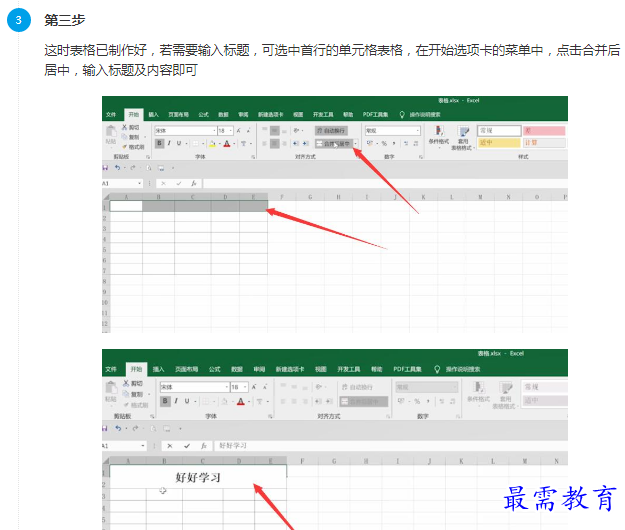Click Format Painter in the first Excel image
Viewport: 625px width, 530px height.
[x=134, y=147]
